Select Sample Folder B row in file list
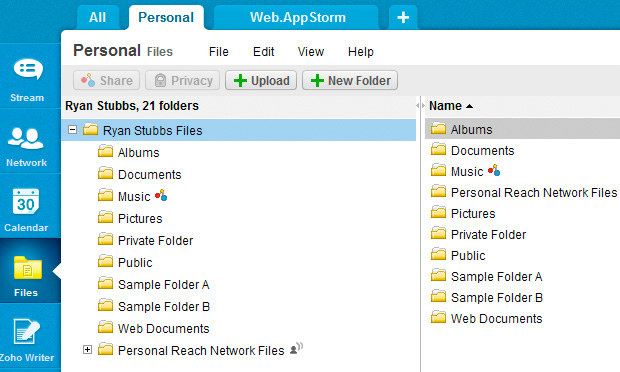Screen dimensions: 620x372 (x=523, y=297)
